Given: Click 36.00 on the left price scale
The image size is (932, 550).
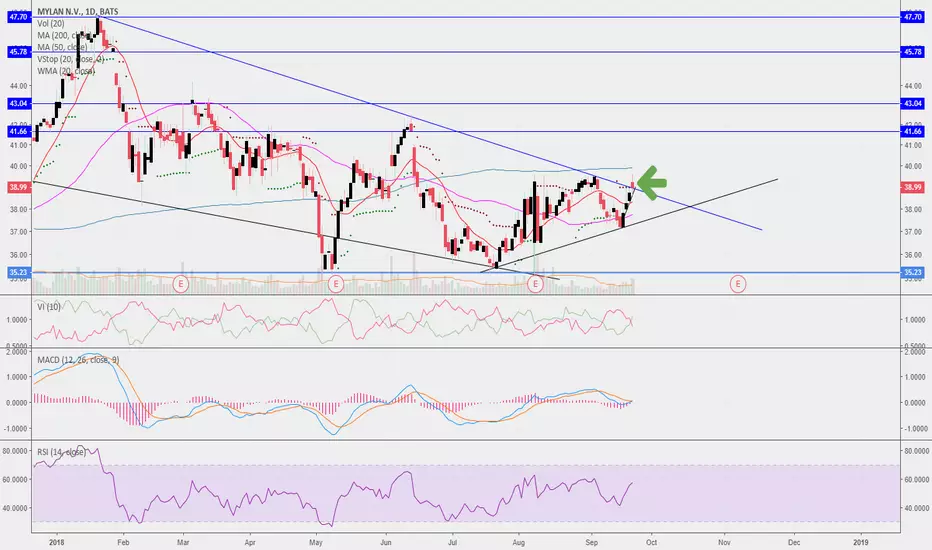Looking at the screenshot, I should point(18,254).
